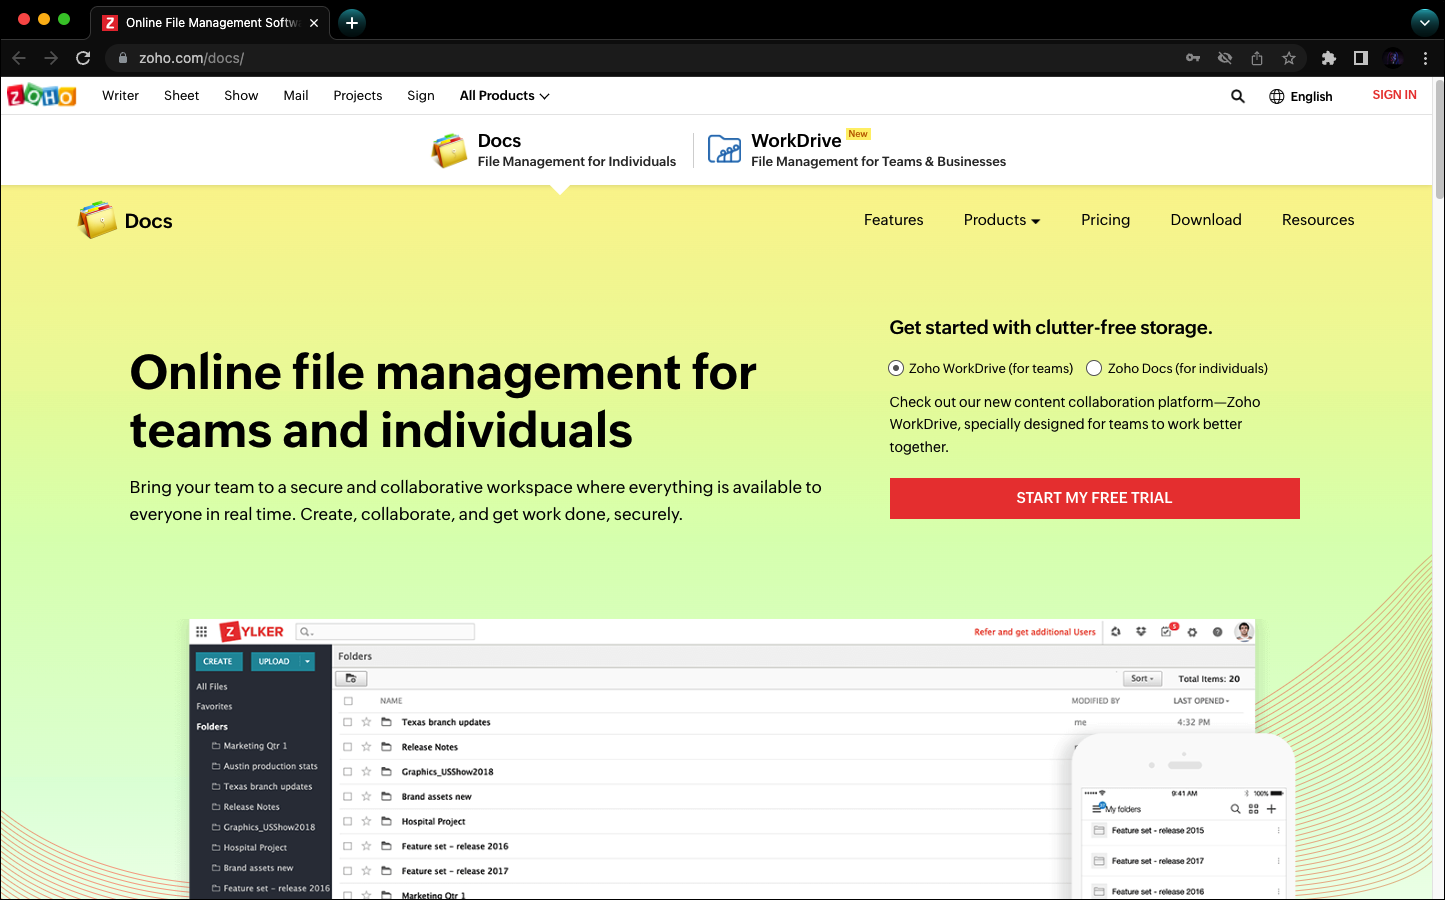The image size is (1445, 900).
Task: Click the WorkDrive folder icon
Action: click(x=724, y=149)
